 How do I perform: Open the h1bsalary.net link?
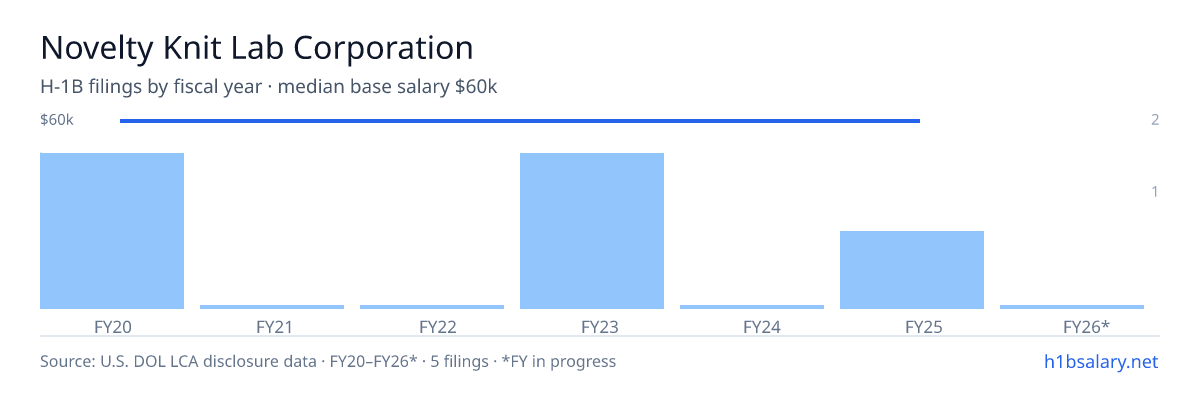(1100, 362)
